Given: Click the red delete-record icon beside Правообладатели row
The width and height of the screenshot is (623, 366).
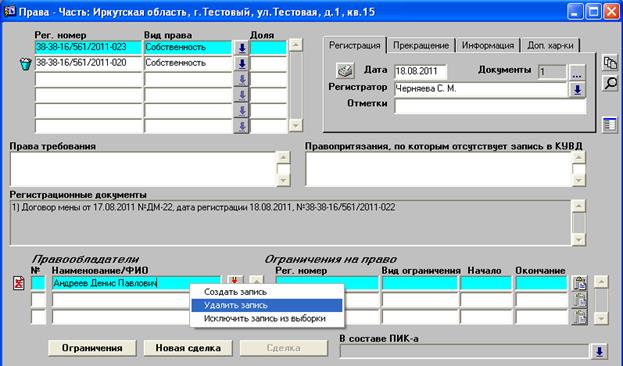Looking at the screenshot, I should click(x=18, y=283).
